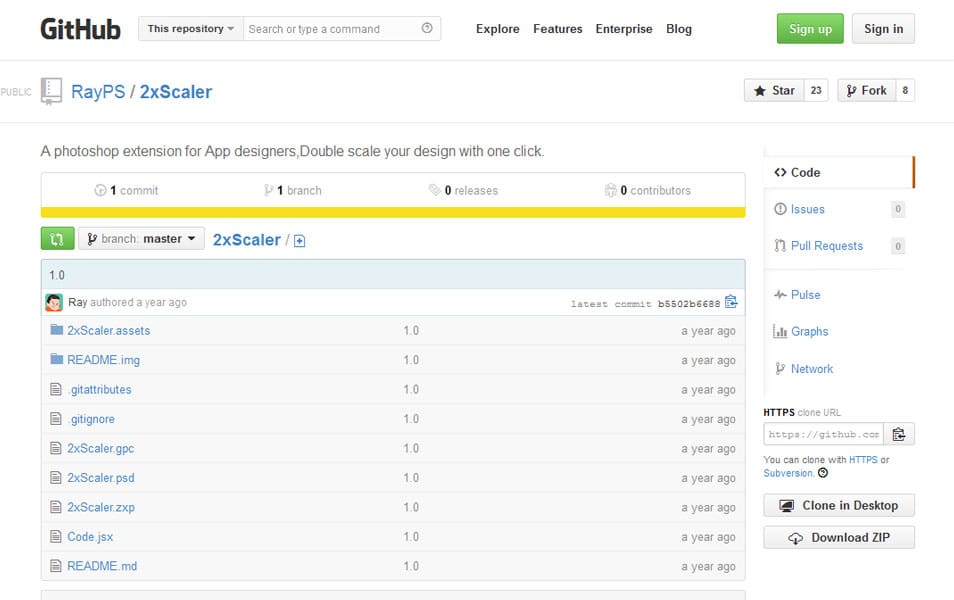Click Ray's avatar thumbnail
Viewport: 954px width, 600px height.
point(54,302)
